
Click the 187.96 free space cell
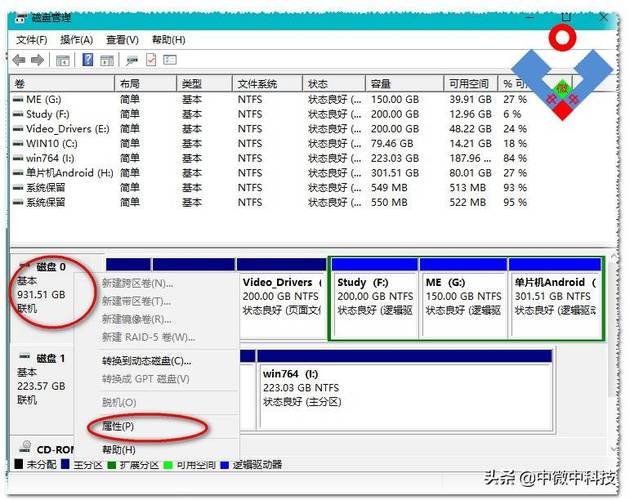(470, 158)
